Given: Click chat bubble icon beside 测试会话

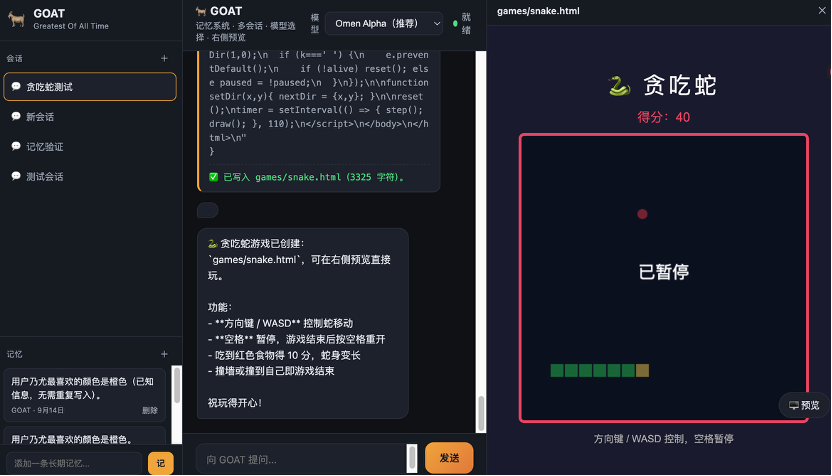Looking at the screenshot, I should 16,176.
